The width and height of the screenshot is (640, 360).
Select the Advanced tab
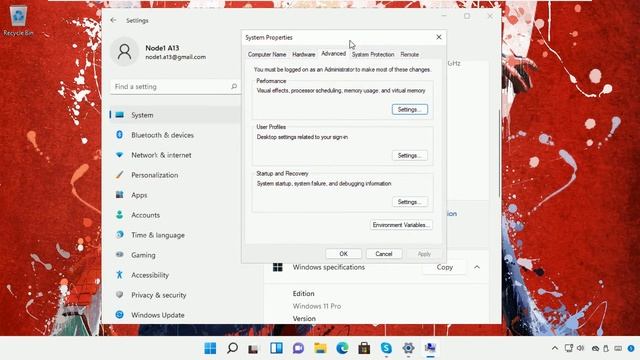pos(333,54)
